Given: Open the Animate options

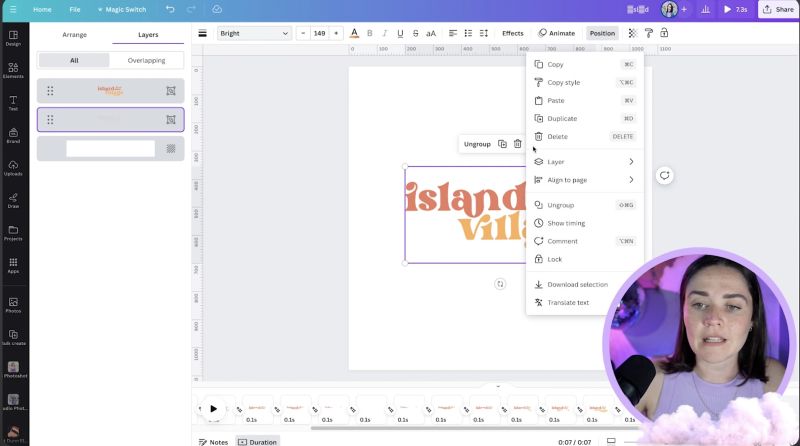Looking at the screenshot, I should (557, 33).
